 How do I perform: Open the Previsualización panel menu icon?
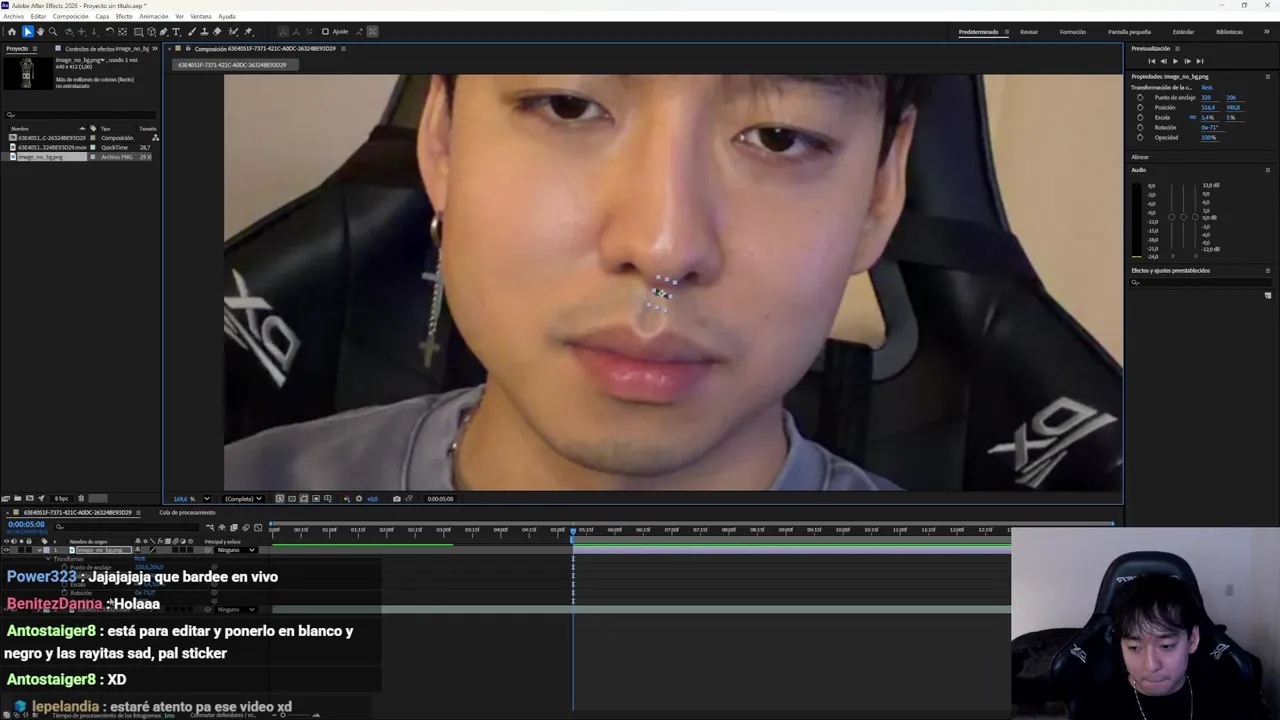[x=1178, y=49]
